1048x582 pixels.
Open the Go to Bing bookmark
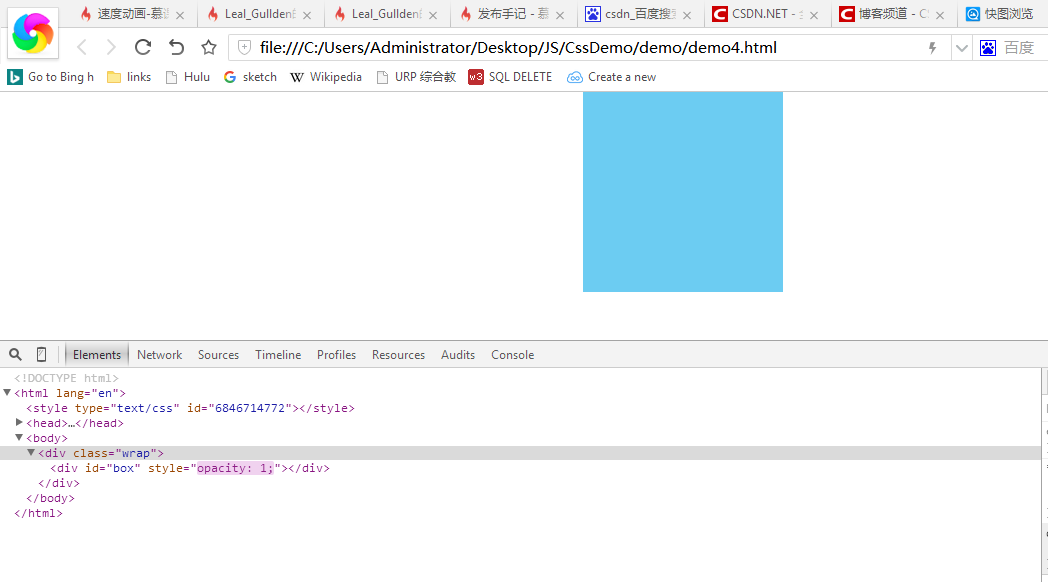tap(51, 77)
